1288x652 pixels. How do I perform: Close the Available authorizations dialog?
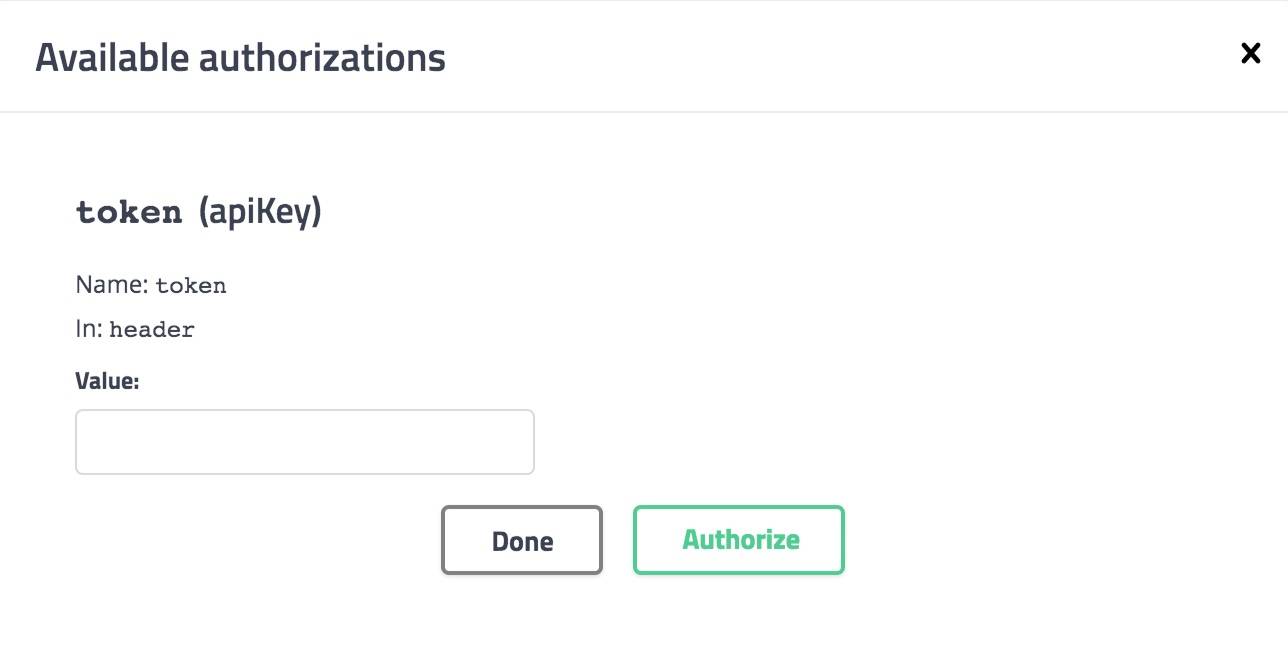(x=1250, y=54)
